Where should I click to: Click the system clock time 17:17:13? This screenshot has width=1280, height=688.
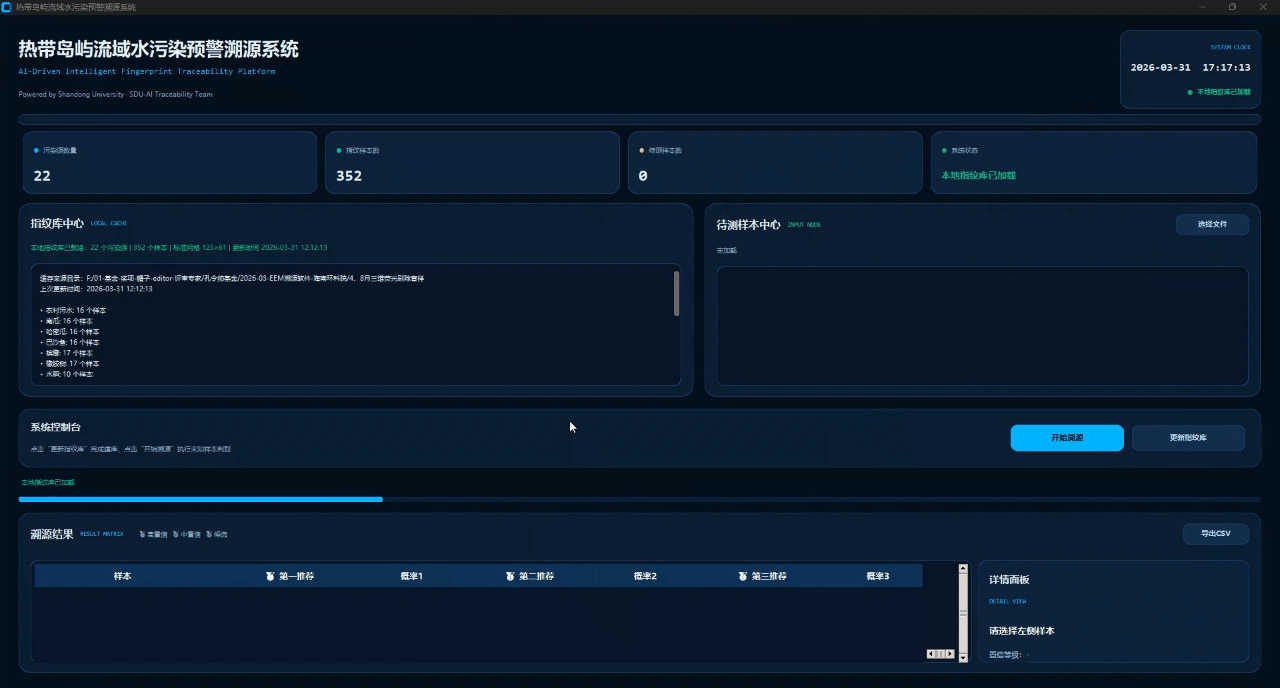[1226, 68]
